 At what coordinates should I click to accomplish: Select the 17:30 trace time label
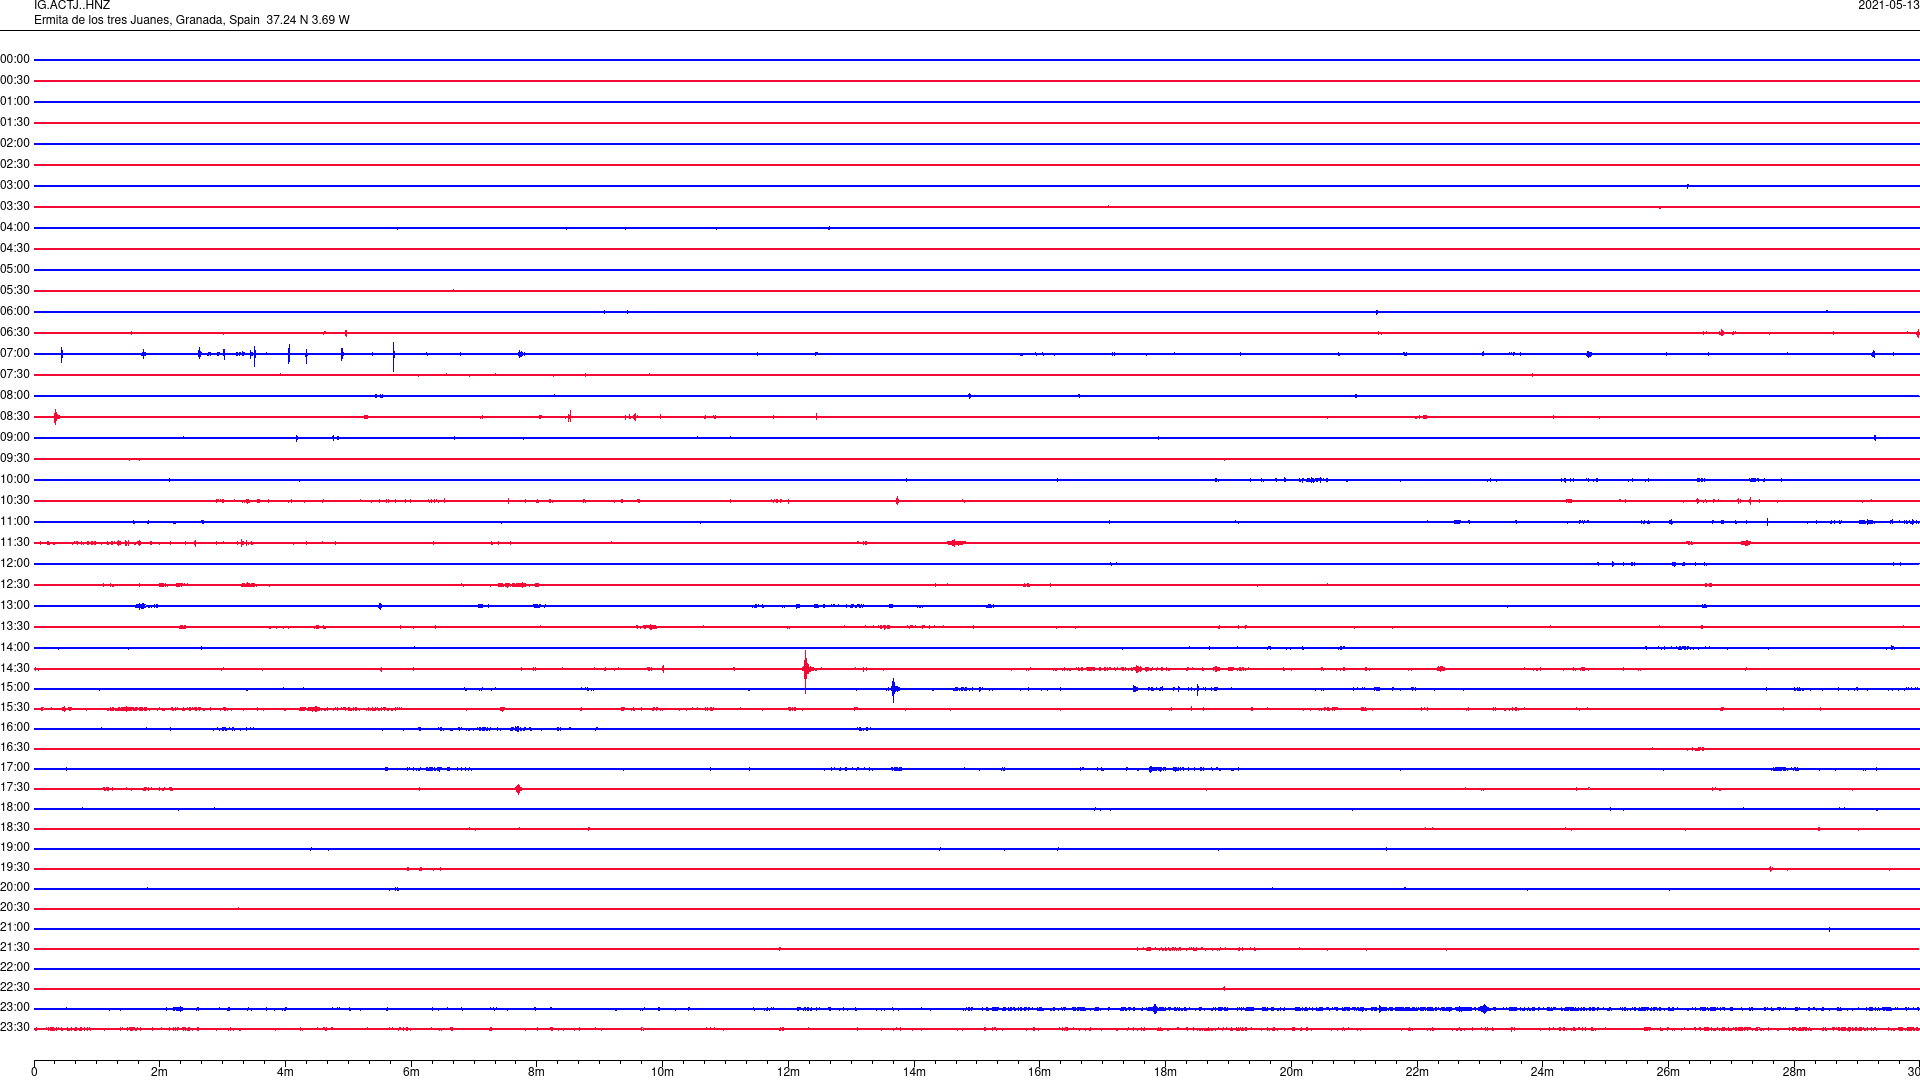coord(15,788)
